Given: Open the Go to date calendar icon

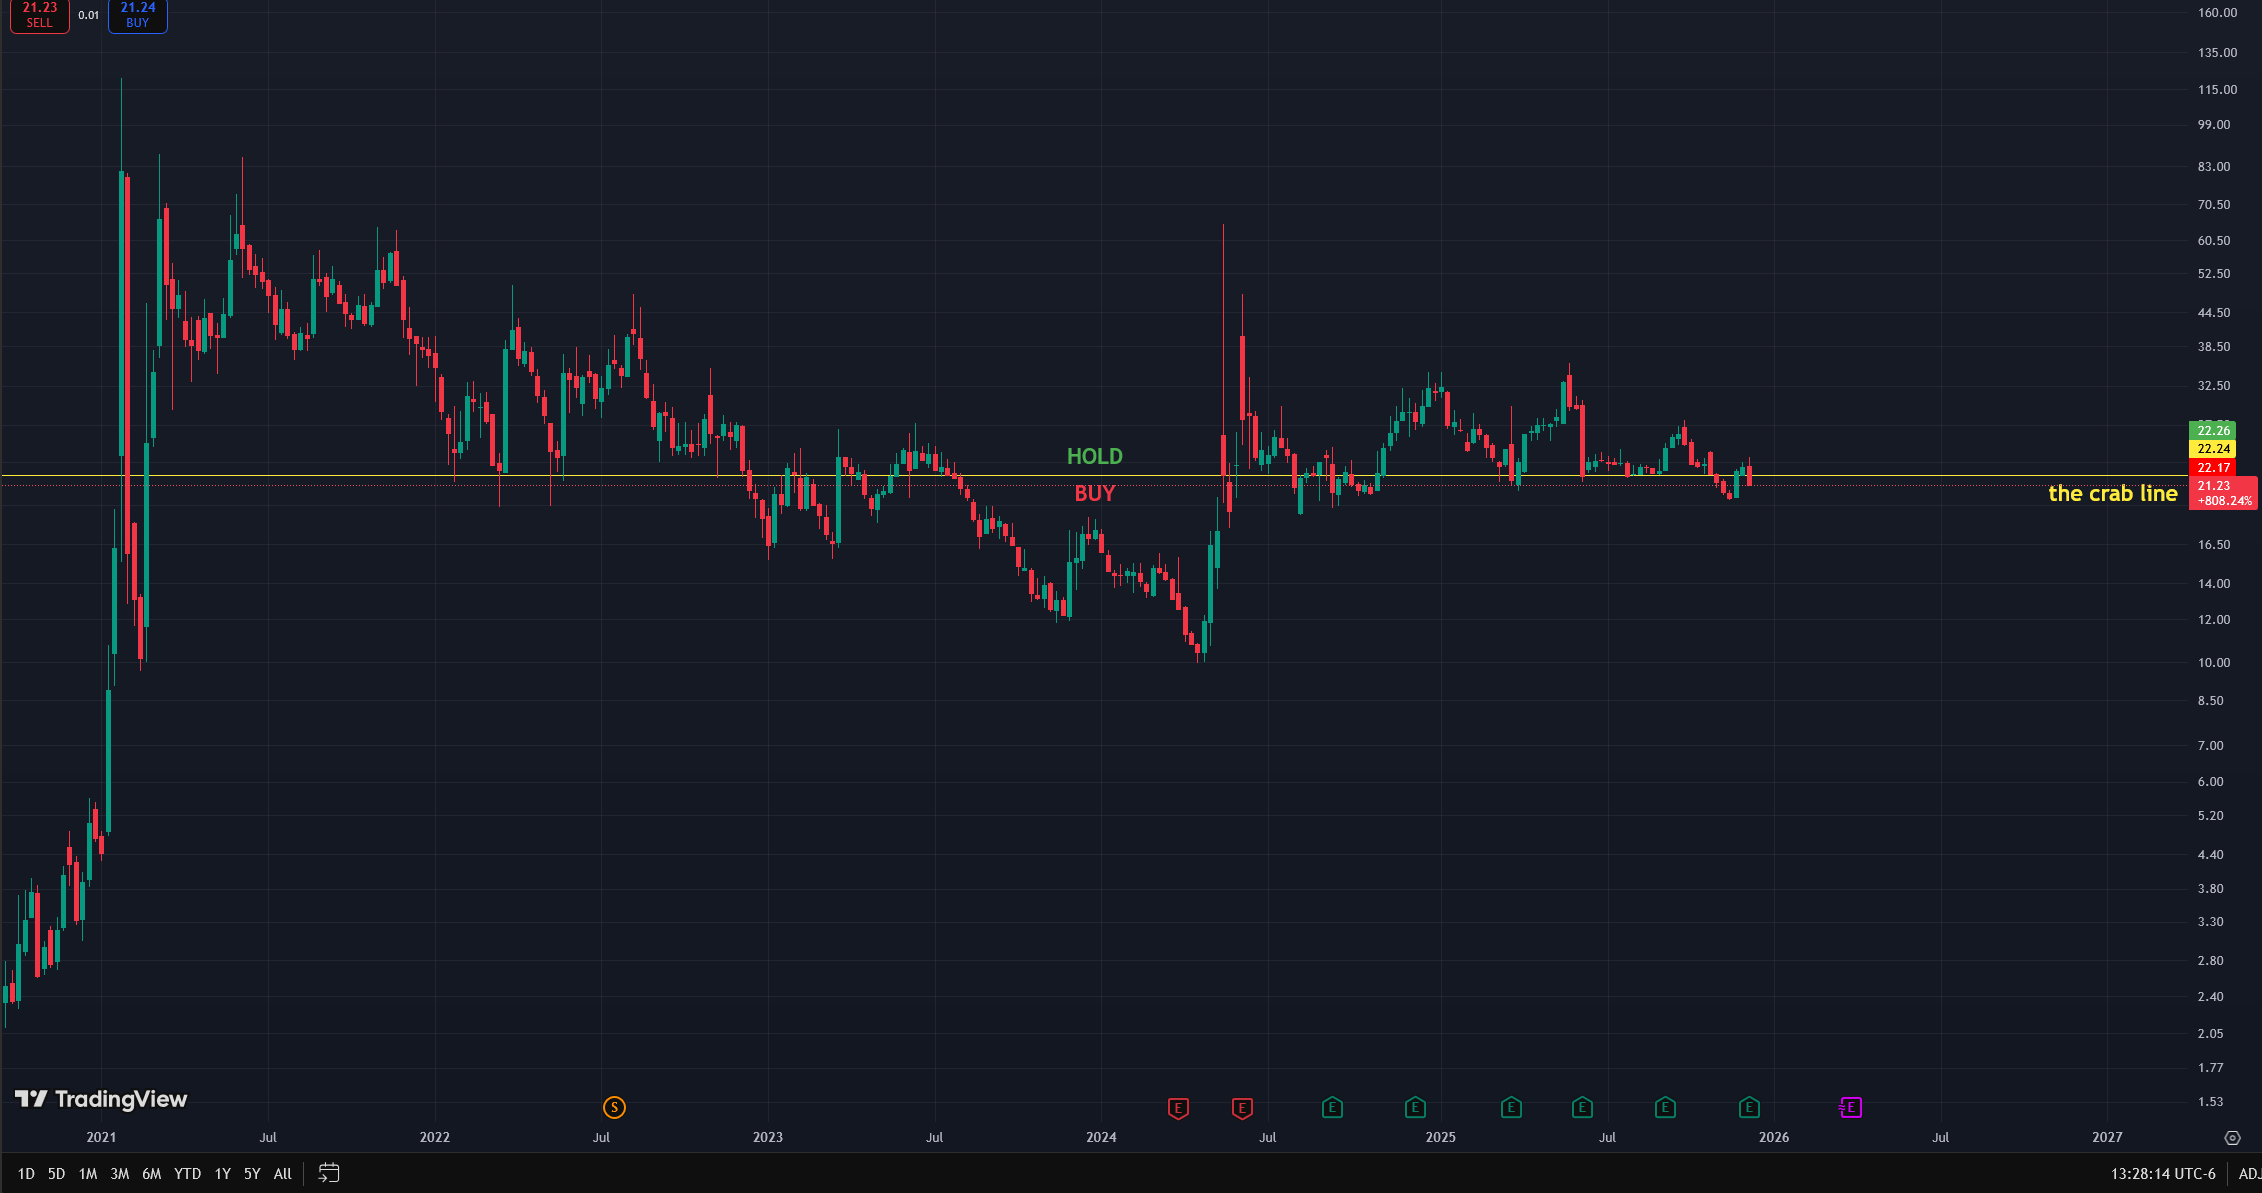Looking at the screenshot, I should pyautogui.click(x=328, y=1173).
